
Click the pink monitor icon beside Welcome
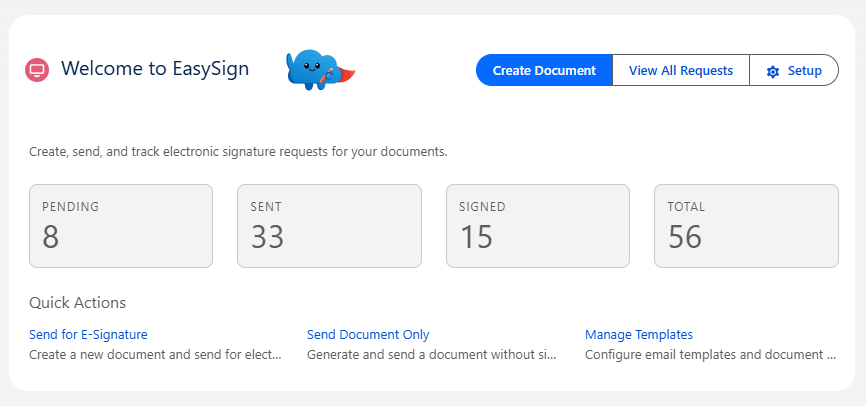[37, 70]
